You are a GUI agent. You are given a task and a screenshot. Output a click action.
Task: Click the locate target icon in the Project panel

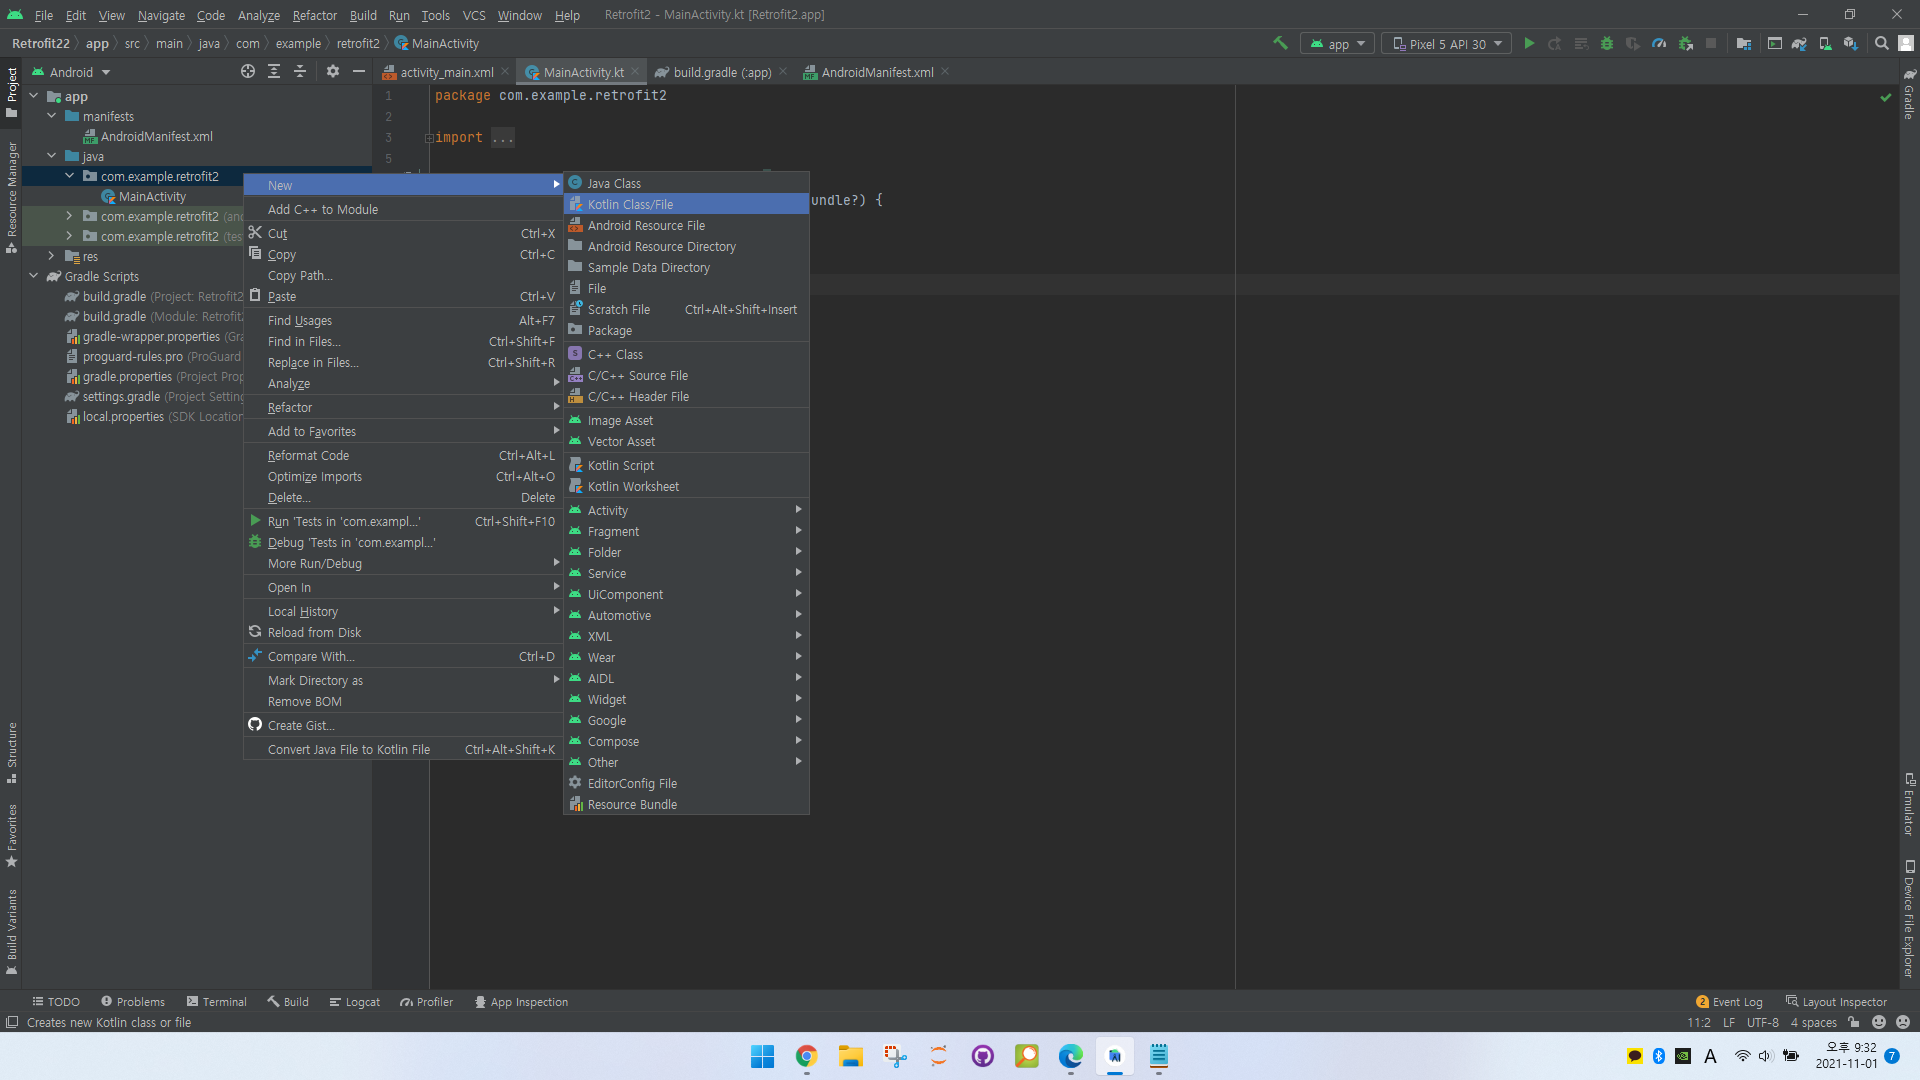[248, 71]
